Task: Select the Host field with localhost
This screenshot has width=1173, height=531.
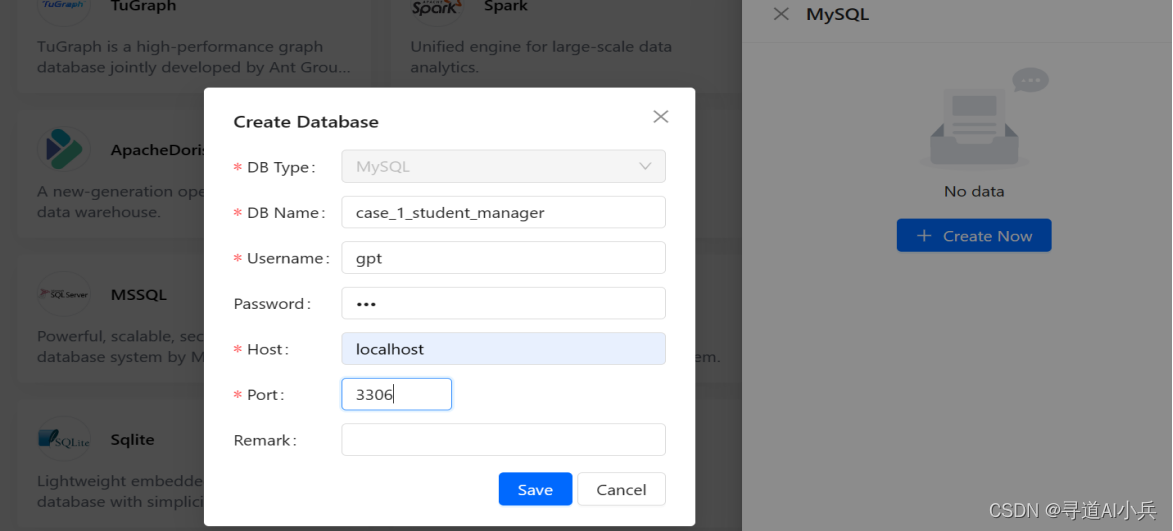Action: (x=503, y=349)
